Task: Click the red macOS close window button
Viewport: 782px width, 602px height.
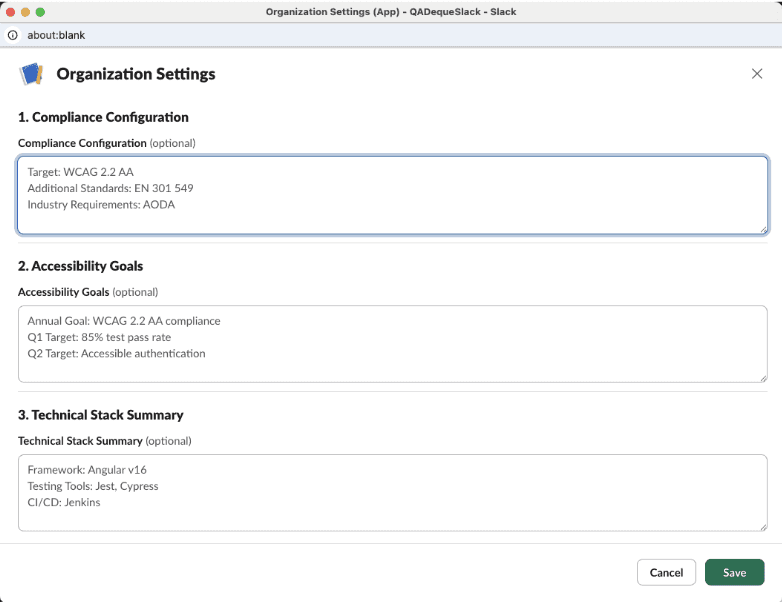Action: (x=12, y=12)
